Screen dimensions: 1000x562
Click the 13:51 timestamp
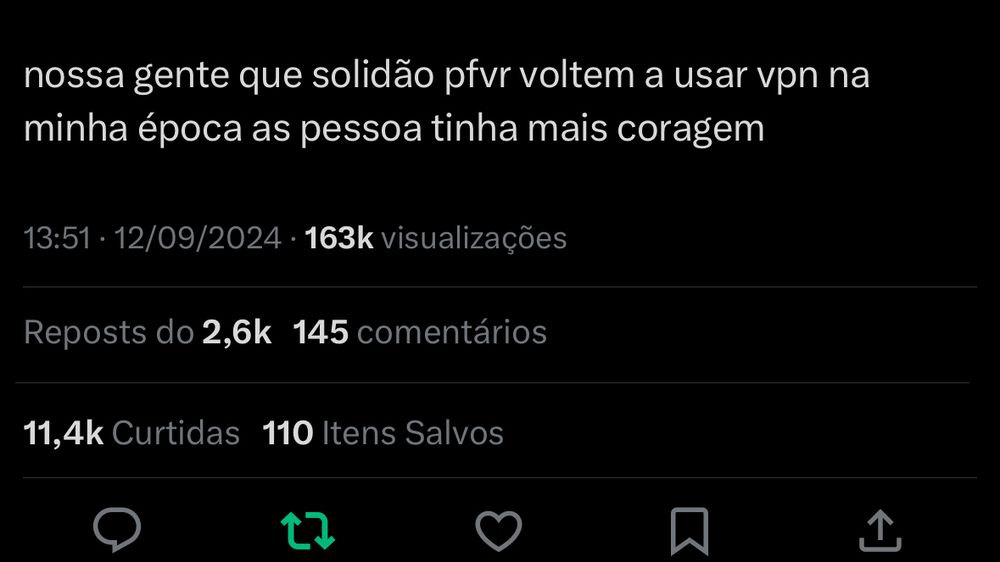57,239
